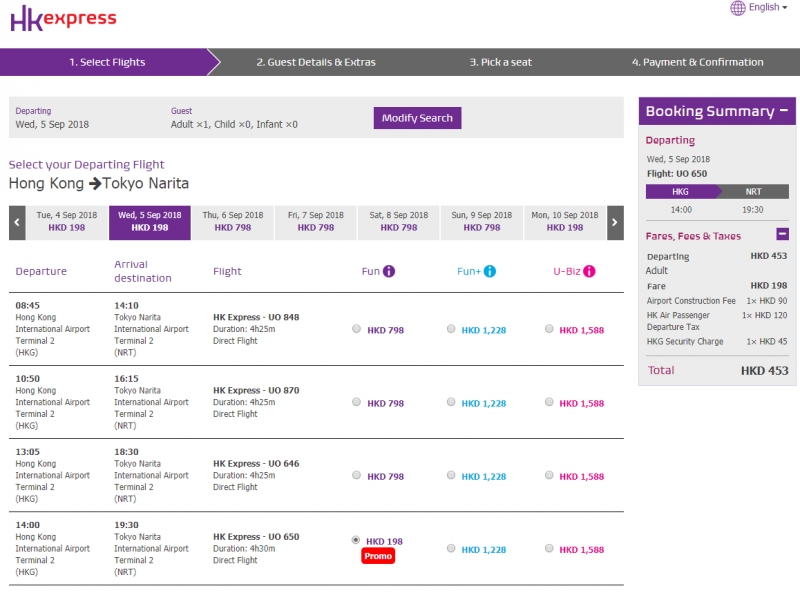
Task: Go to next dates arrow
Action: pyautogui.click(x=615, y=222)
